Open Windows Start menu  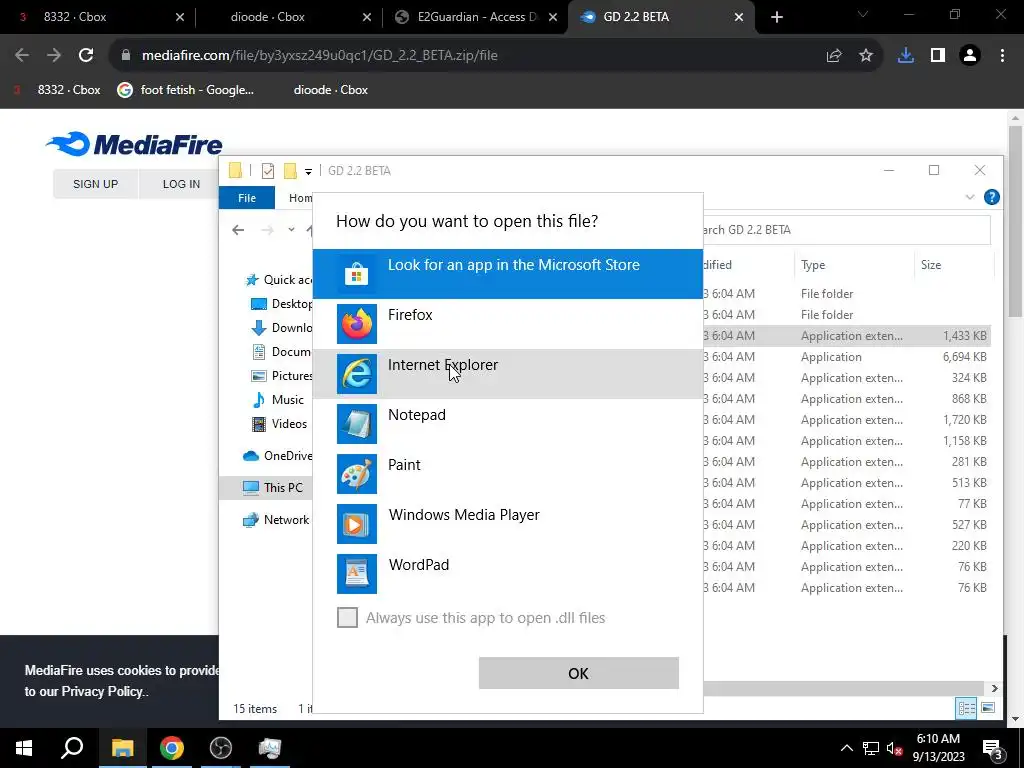point(24,748)
